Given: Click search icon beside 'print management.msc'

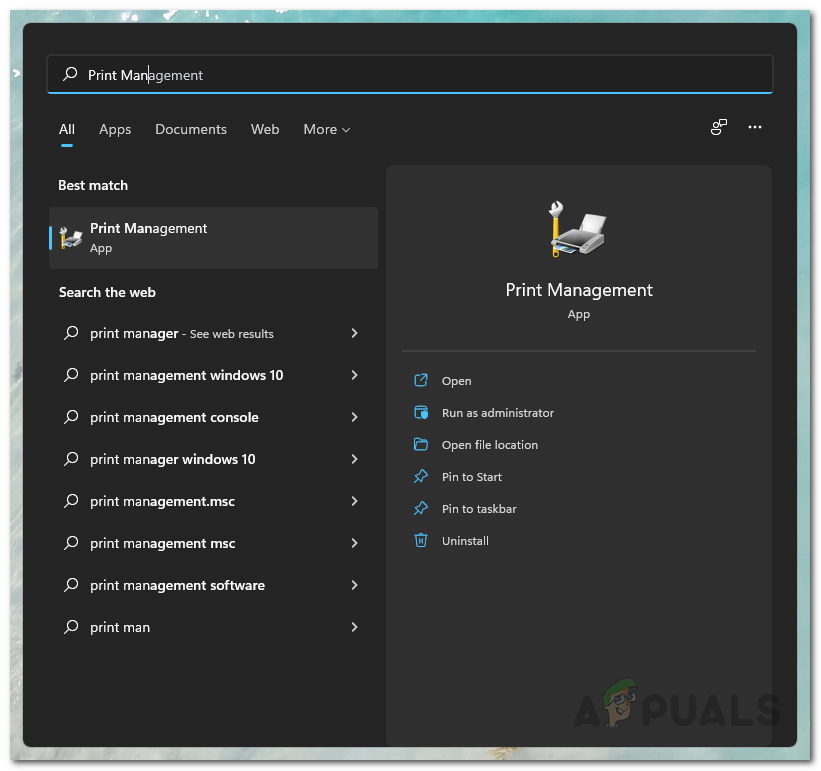Looking at the screenshot, I should click(71, 501).
